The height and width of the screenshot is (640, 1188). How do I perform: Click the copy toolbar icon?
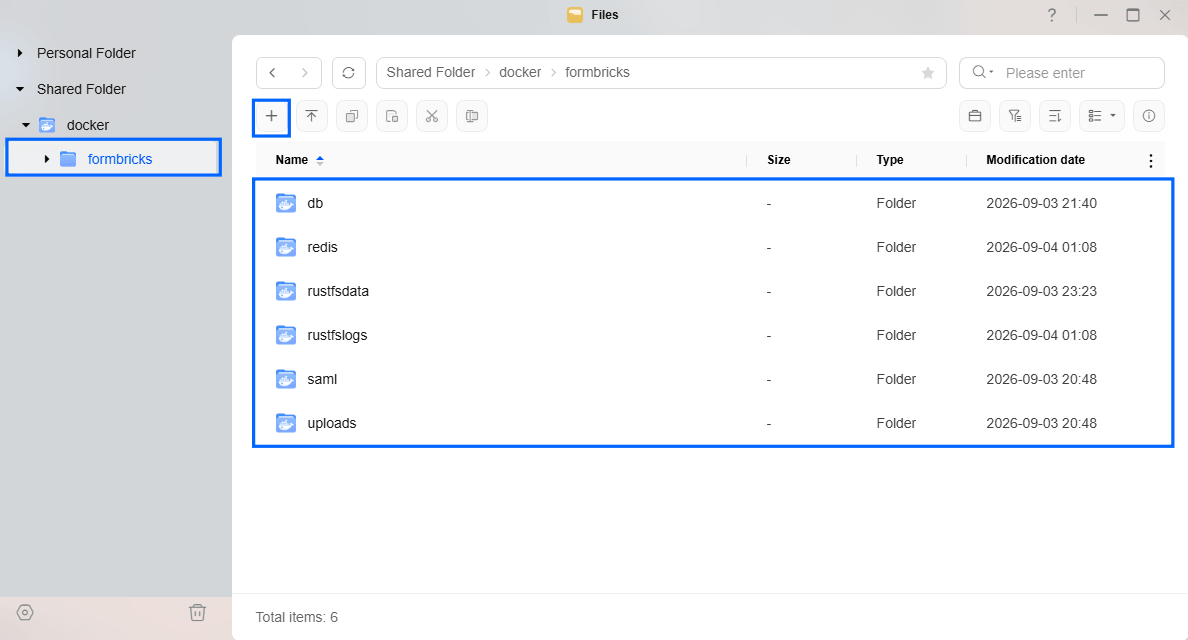click(352, 117)
